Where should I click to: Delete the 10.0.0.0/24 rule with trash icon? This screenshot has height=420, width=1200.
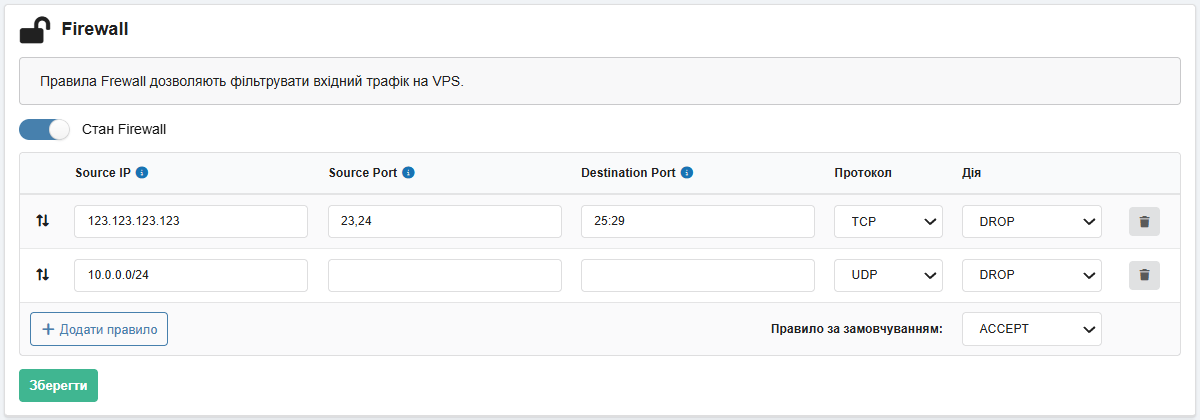coord(1144,275)
